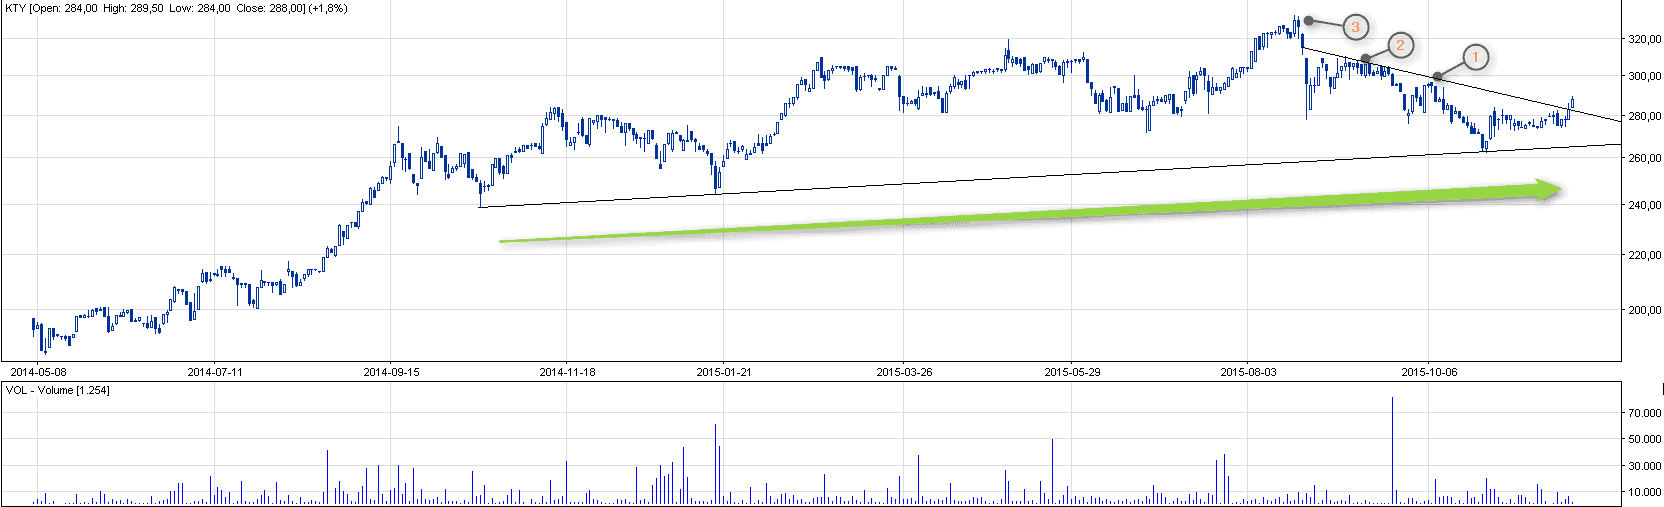This screenshot has height=507, width=1664.
Task: Click the 2015-01-21 date label
Action: tap(723, 372)
